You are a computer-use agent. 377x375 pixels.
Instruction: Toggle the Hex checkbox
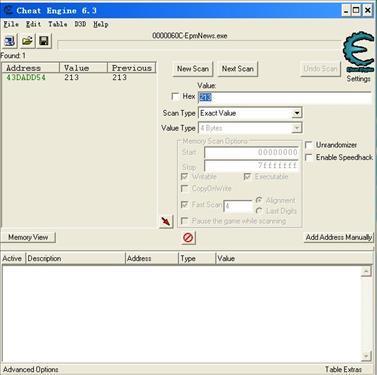tap(175, 96)
